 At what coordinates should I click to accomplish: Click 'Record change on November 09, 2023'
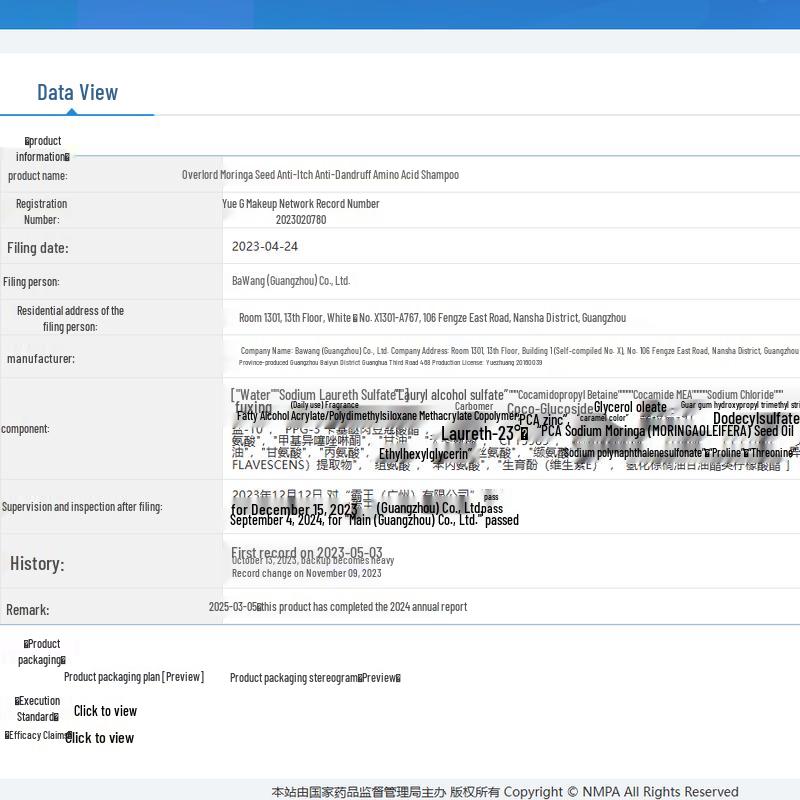tap(307, 574)
